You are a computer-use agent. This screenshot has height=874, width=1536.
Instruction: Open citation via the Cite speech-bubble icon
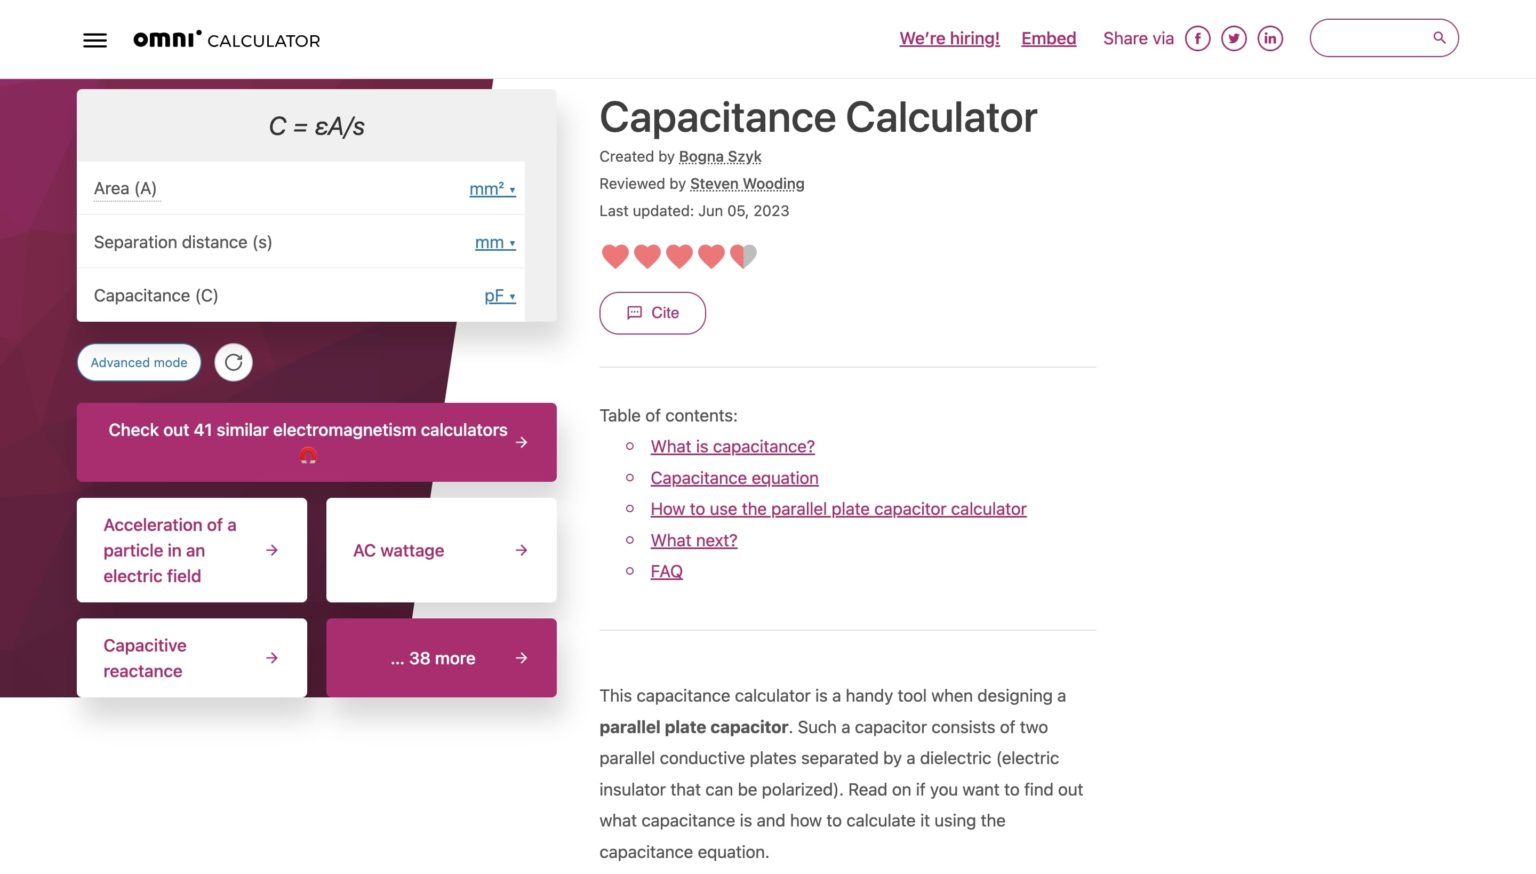coord(636,312)
